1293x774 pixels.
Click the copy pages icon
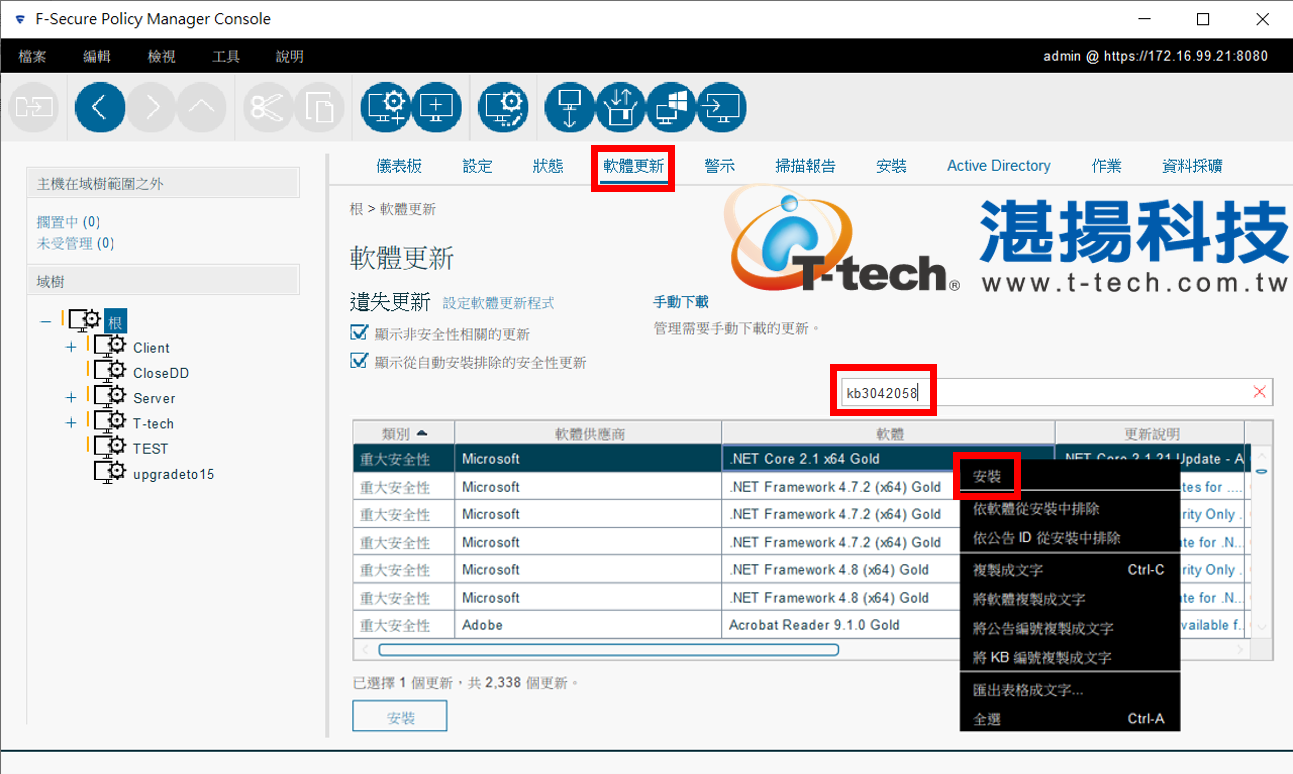[319, 107]
